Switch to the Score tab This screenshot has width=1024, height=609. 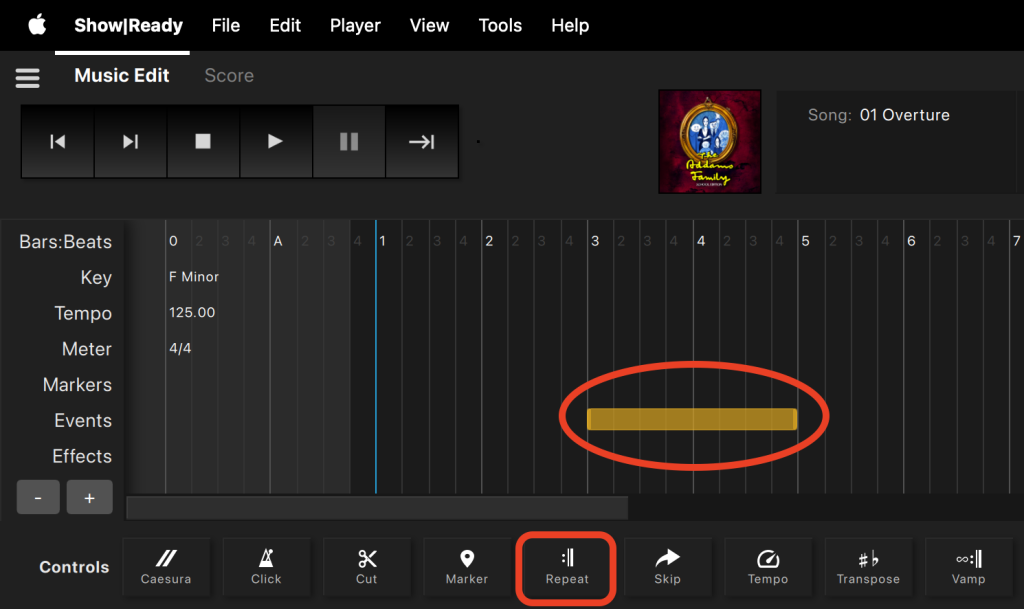(x=229, y=76)
